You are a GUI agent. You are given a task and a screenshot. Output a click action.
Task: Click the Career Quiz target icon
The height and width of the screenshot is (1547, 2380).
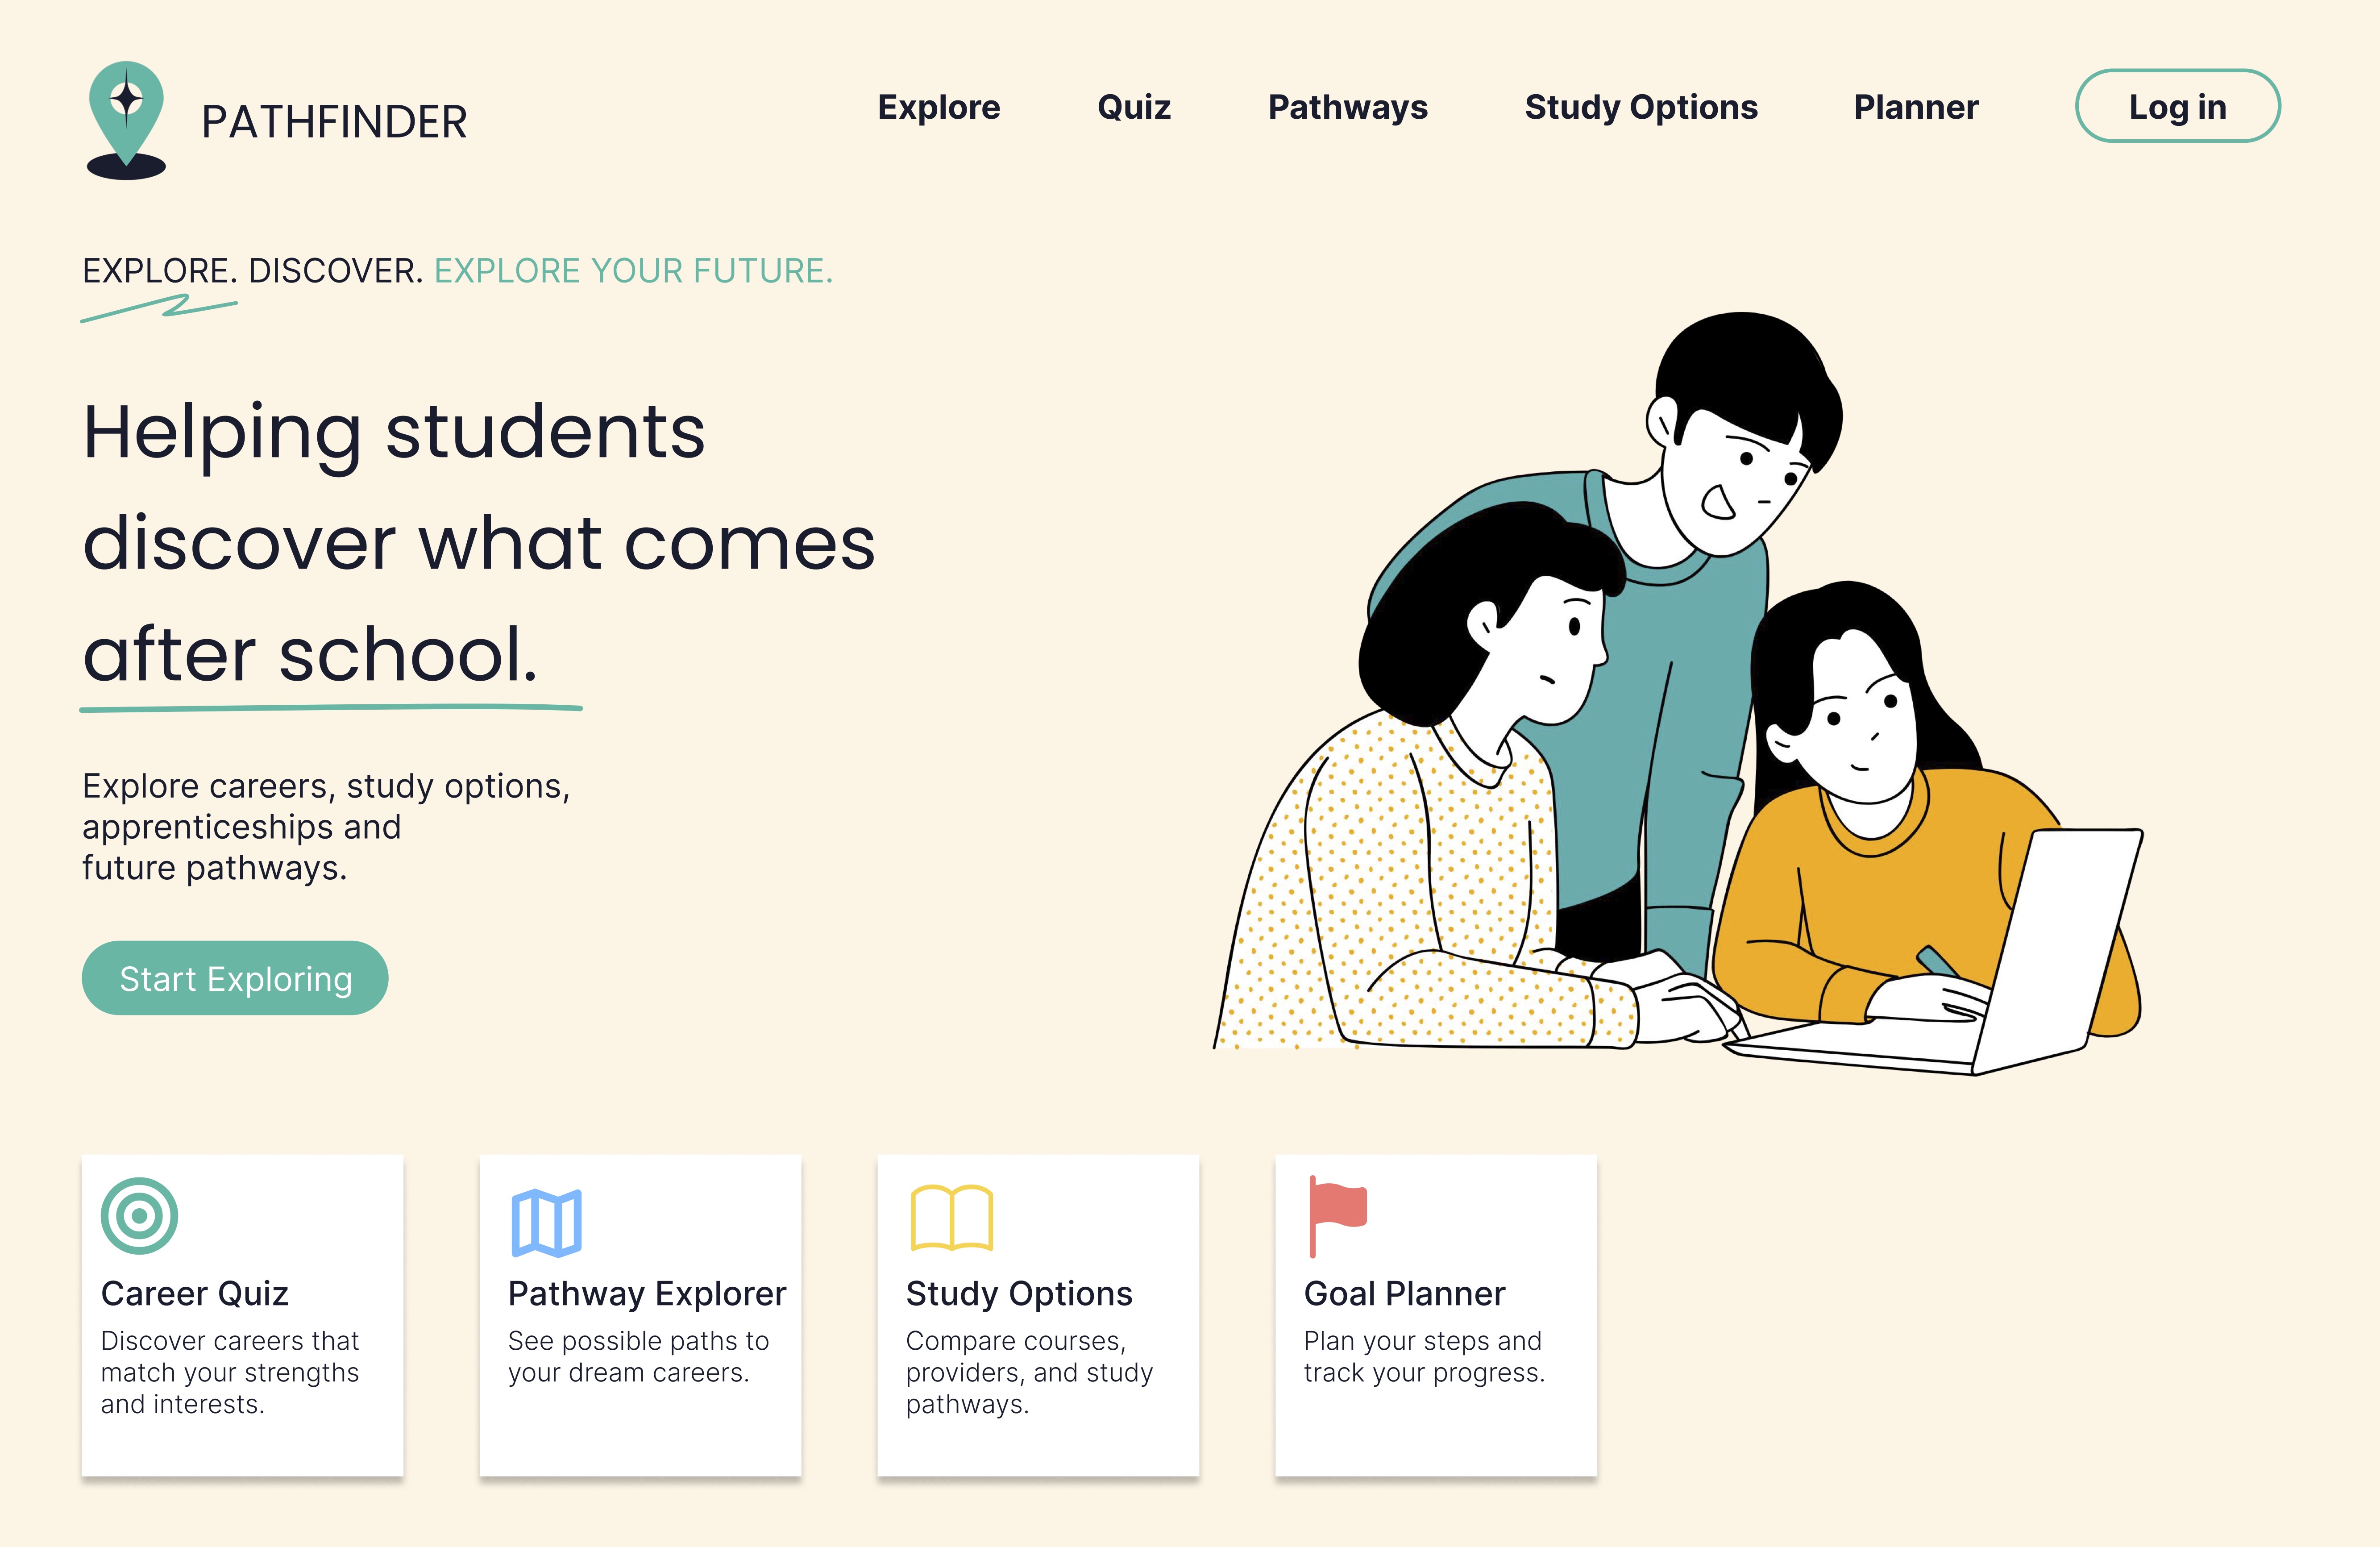[139, 1216]
